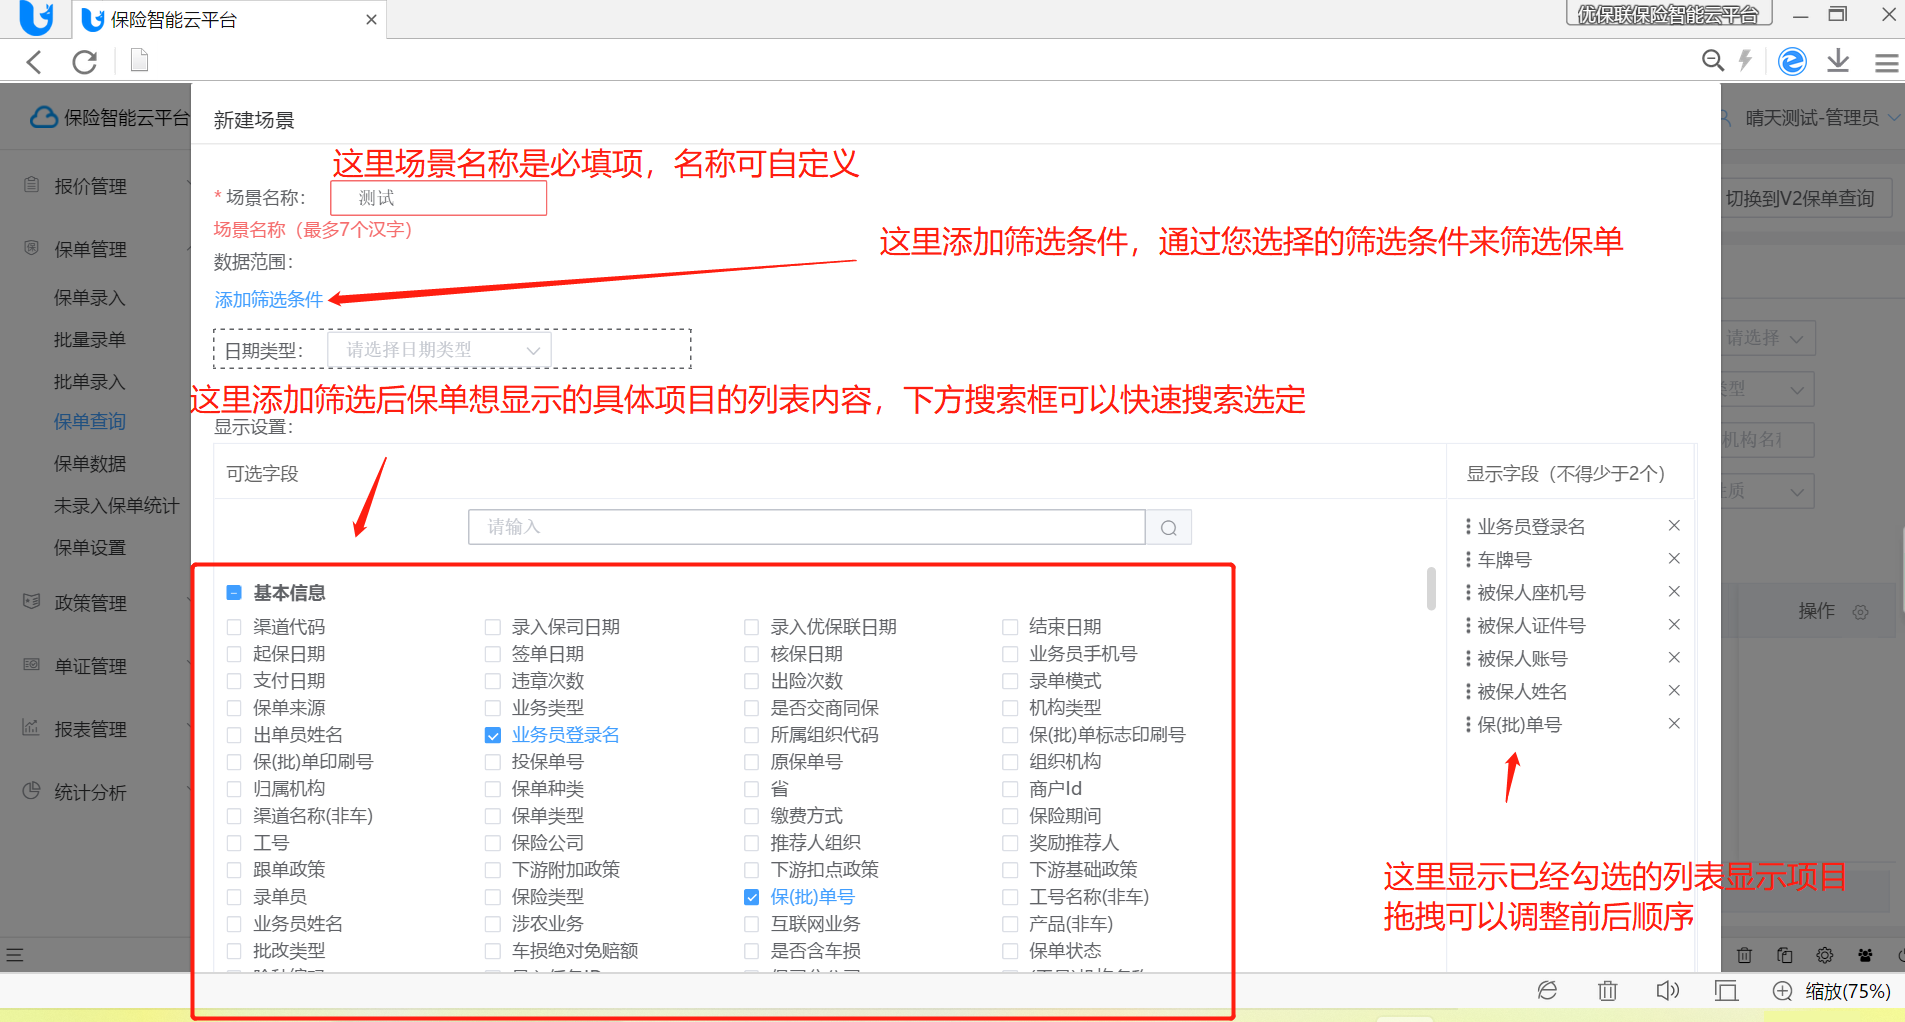Open the 批量录单 sidebar menu item
Screen dimensions: 1905x1022
(90, 340)
